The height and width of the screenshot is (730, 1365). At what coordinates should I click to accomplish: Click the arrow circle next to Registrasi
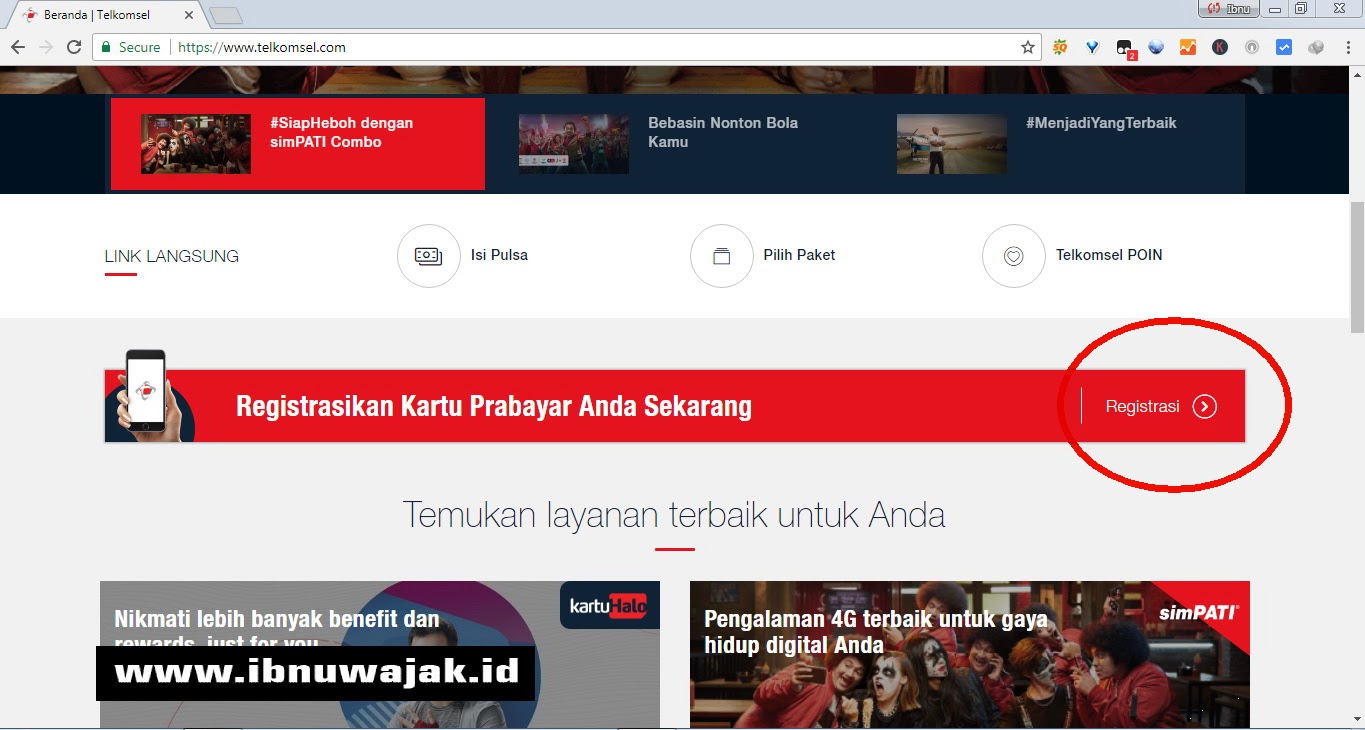[x=1204, y=406]
